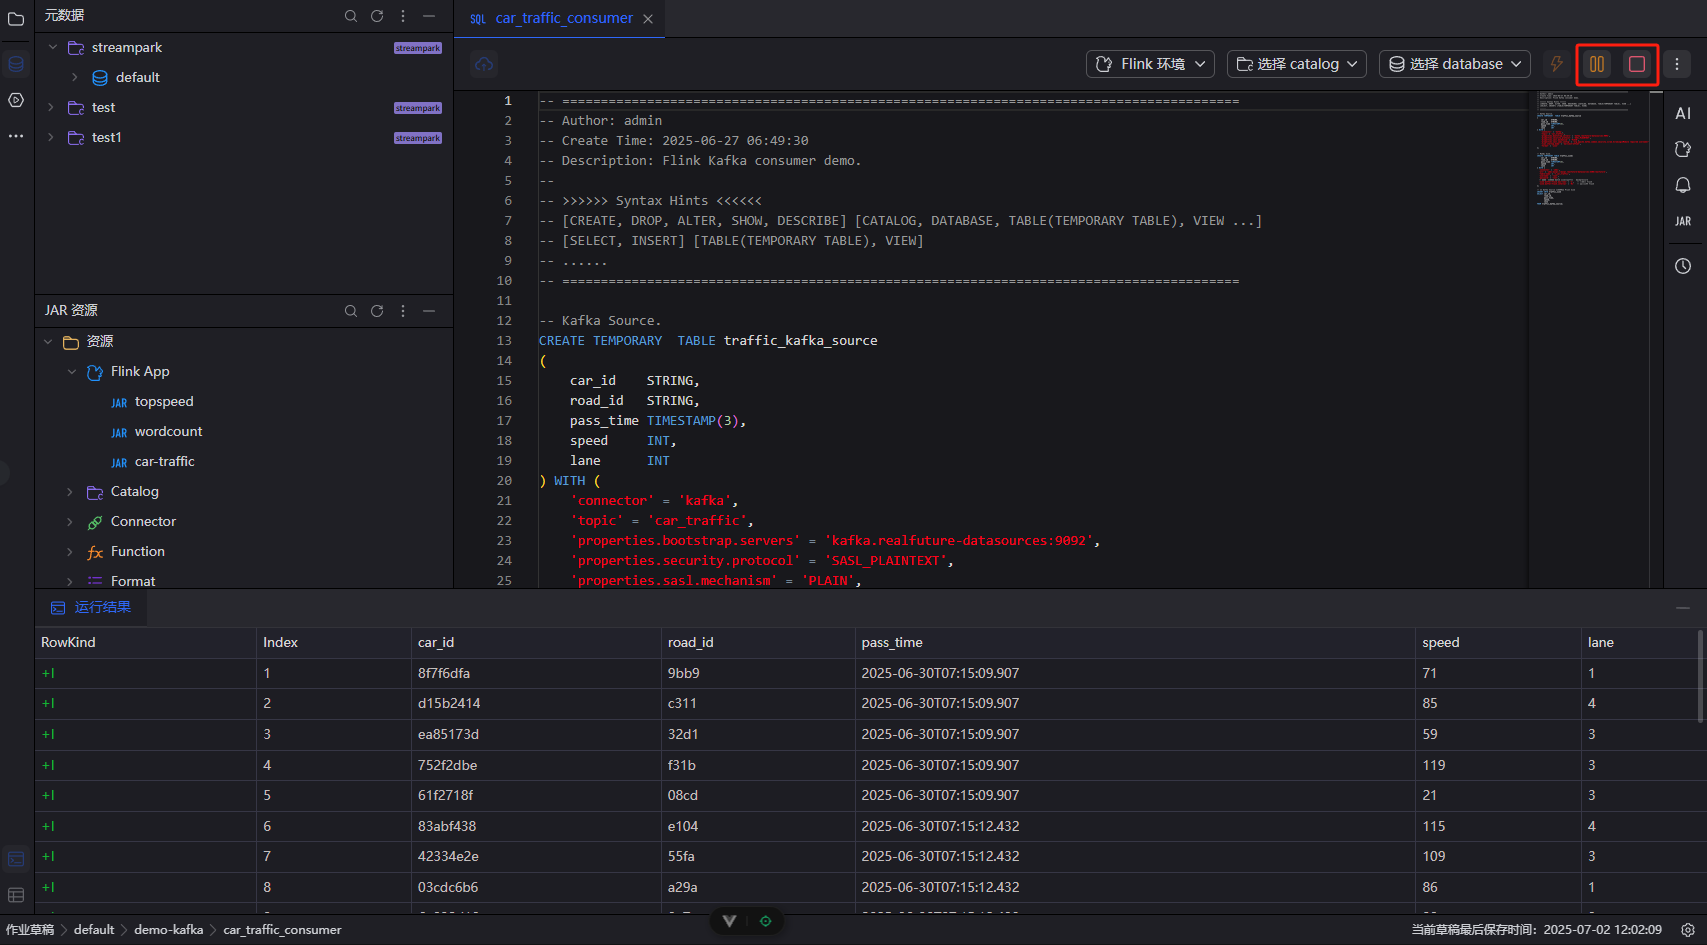Click the JAR icon in the right sidebar
The height and width of the screenshot is (945, 1707).
pos(1683,221)
